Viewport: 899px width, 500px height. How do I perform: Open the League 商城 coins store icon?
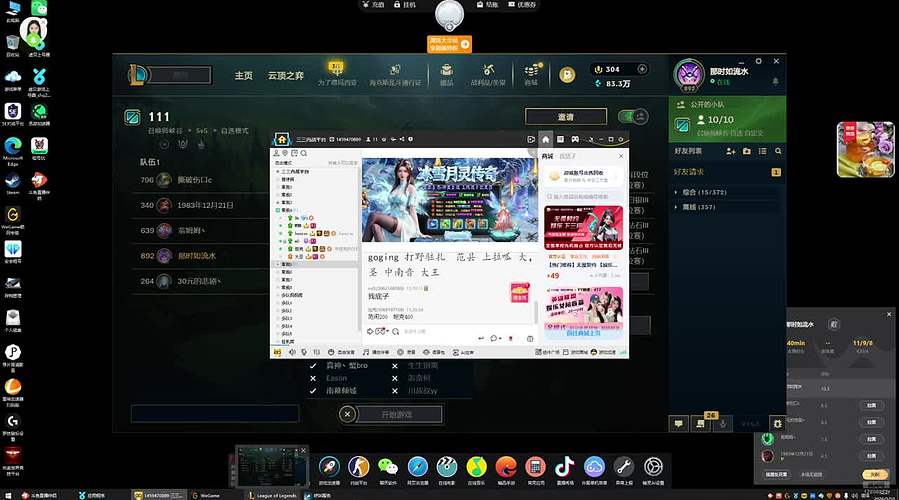[x=531, y=75]
